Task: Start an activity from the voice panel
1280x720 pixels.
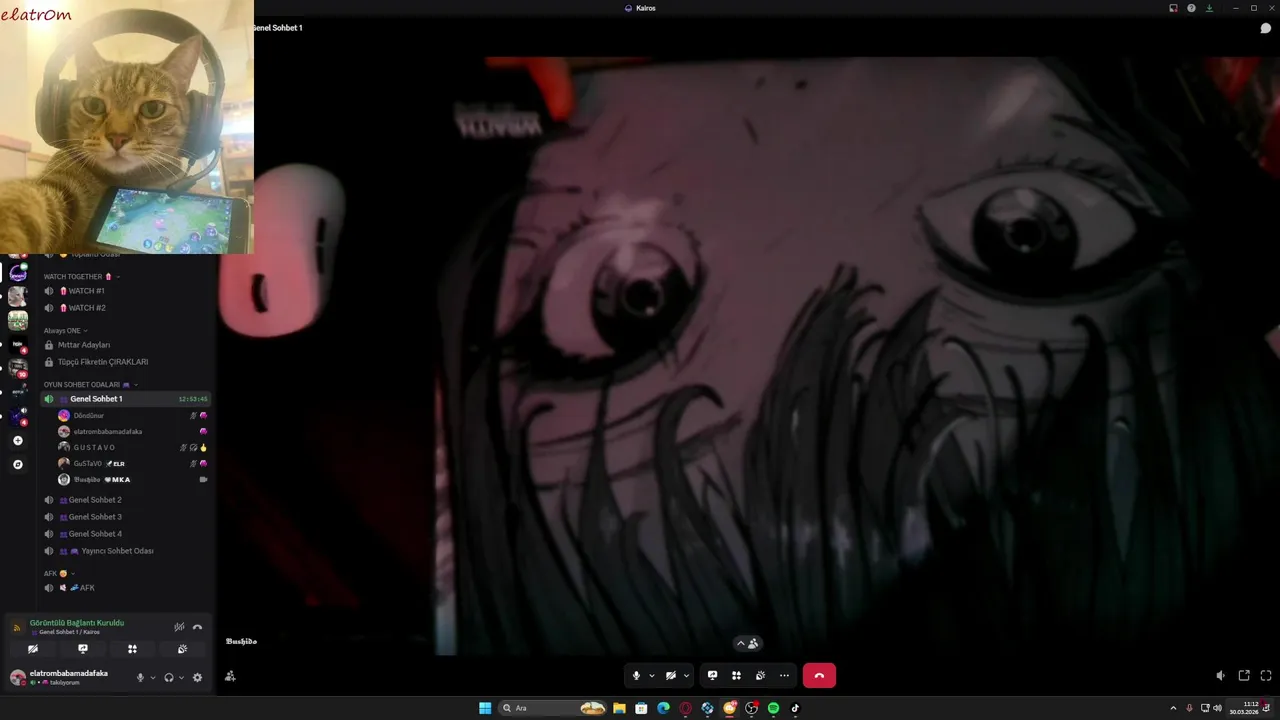Action: click(132, 649)
